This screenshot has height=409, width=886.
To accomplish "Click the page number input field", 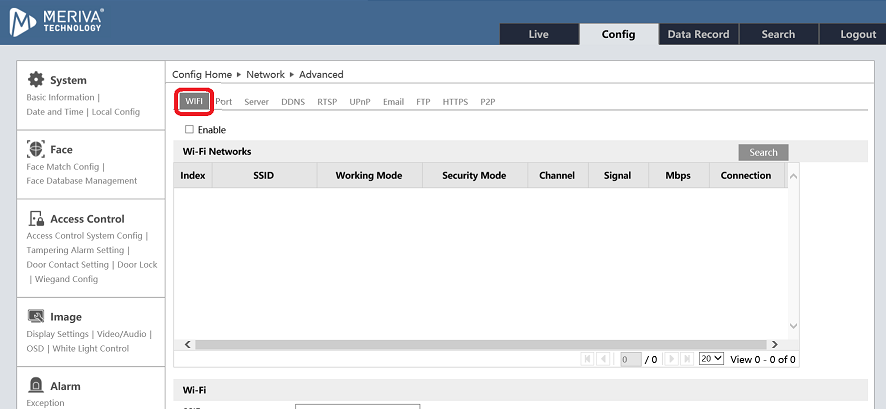I will (x=629, y=359).
